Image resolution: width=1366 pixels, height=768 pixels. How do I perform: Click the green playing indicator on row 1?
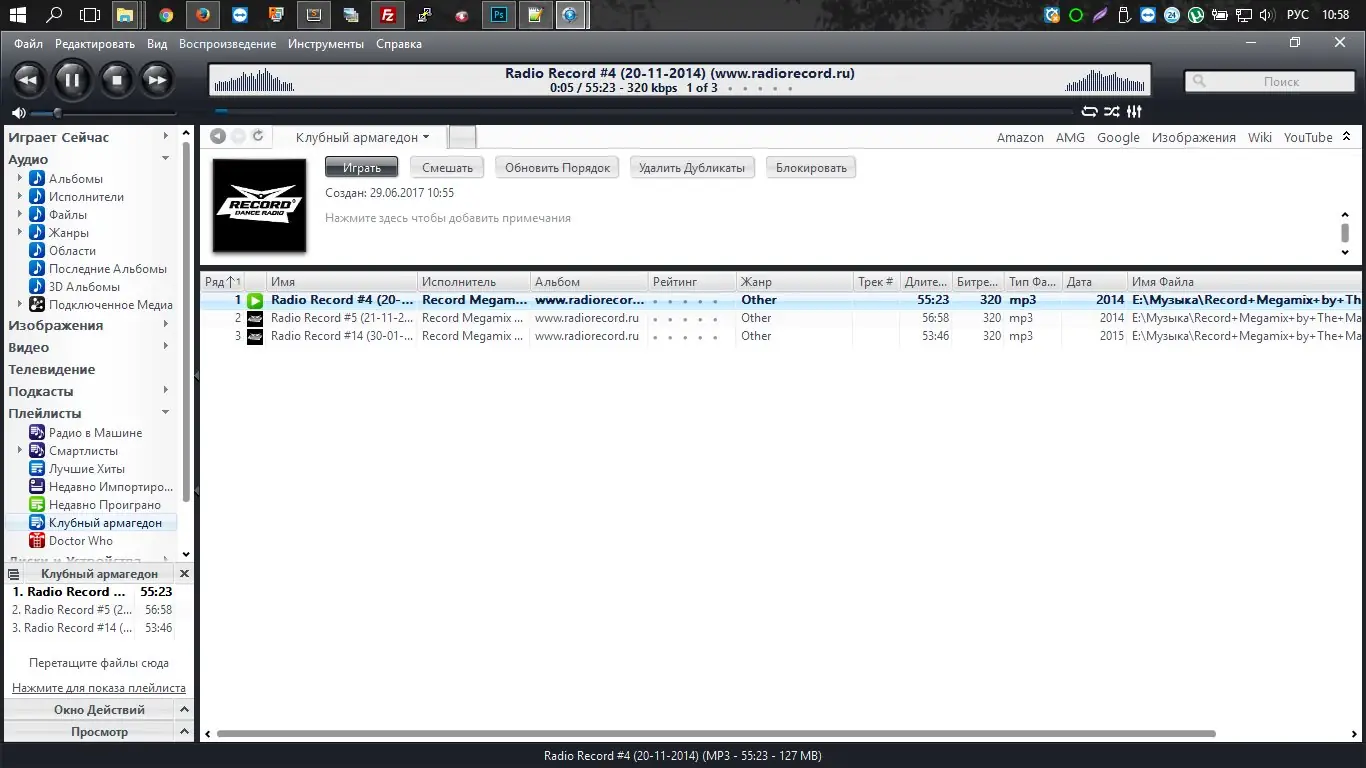(255, 300)
